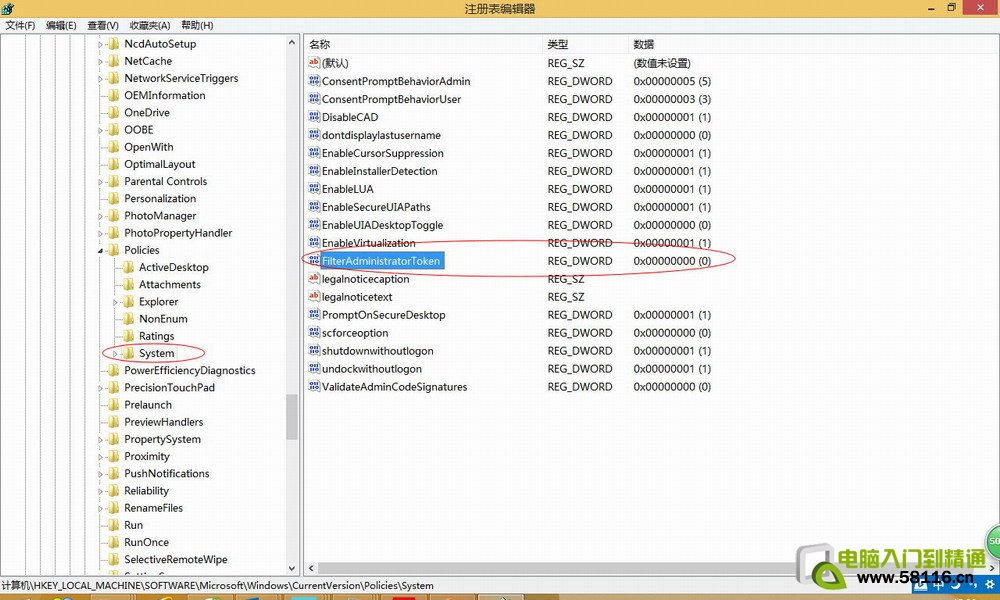This screenshot has width=1000, height=600.
Task: Select the EnableInstallerDetection value name
Action: click(x=379, y=171)
